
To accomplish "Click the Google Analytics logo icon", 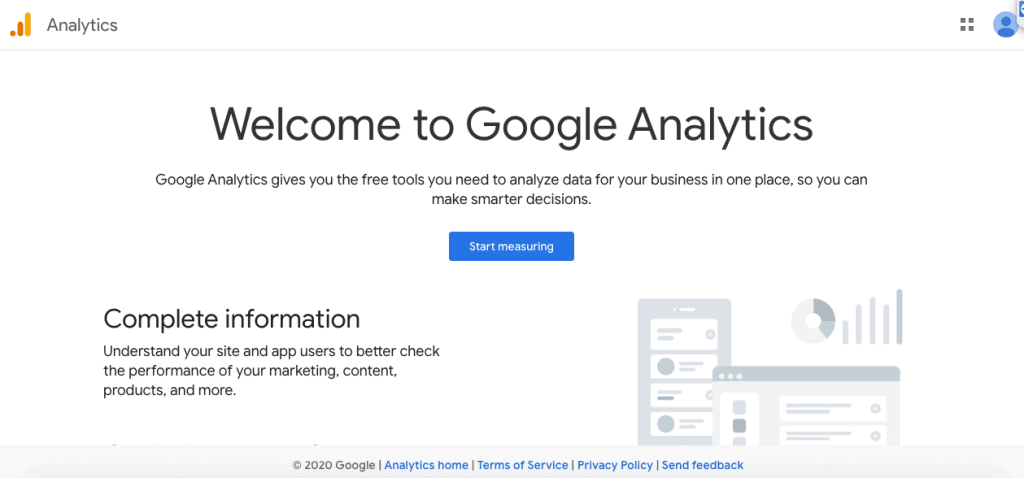I will click(21, 25).
